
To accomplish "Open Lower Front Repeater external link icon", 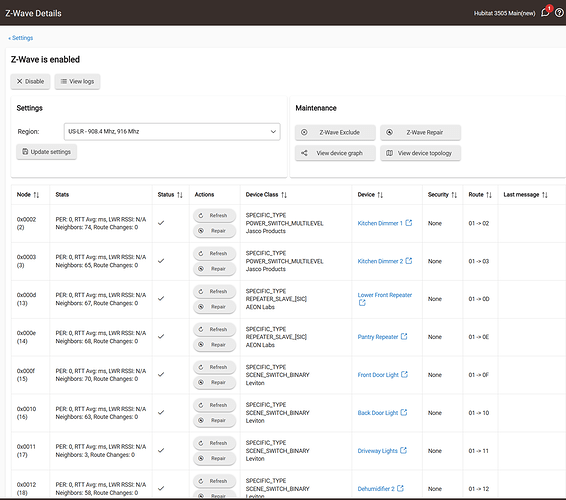I will click(362, 303).
